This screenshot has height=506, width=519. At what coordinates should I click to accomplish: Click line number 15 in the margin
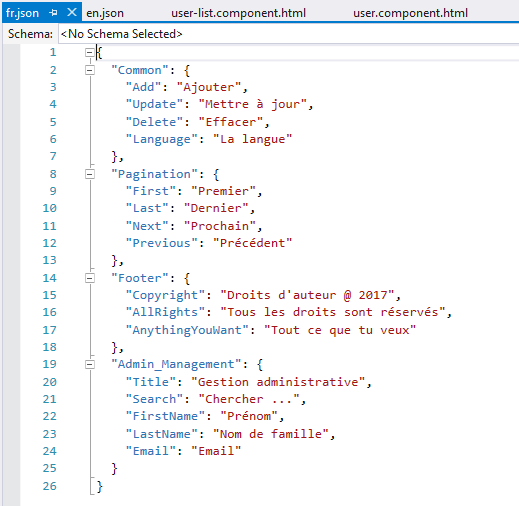click(x=50, y=295)
